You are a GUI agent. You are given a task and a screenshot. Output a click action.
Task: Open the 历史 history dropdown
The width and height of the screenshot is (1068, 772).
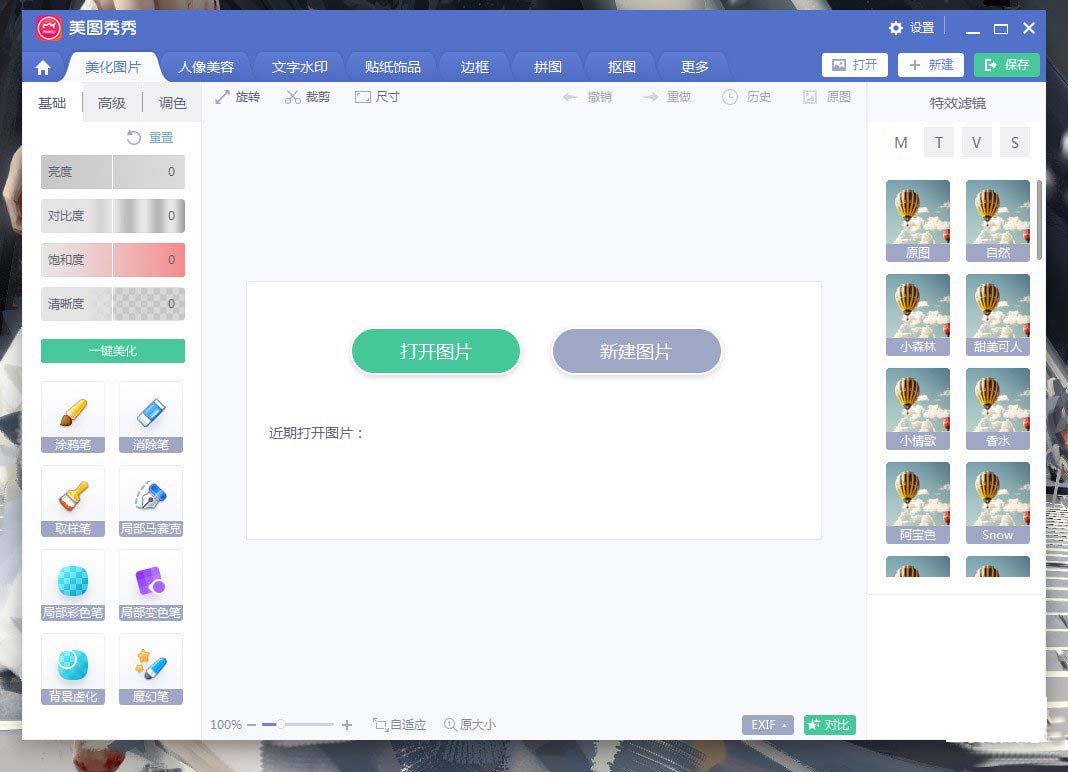coord(747,97)
